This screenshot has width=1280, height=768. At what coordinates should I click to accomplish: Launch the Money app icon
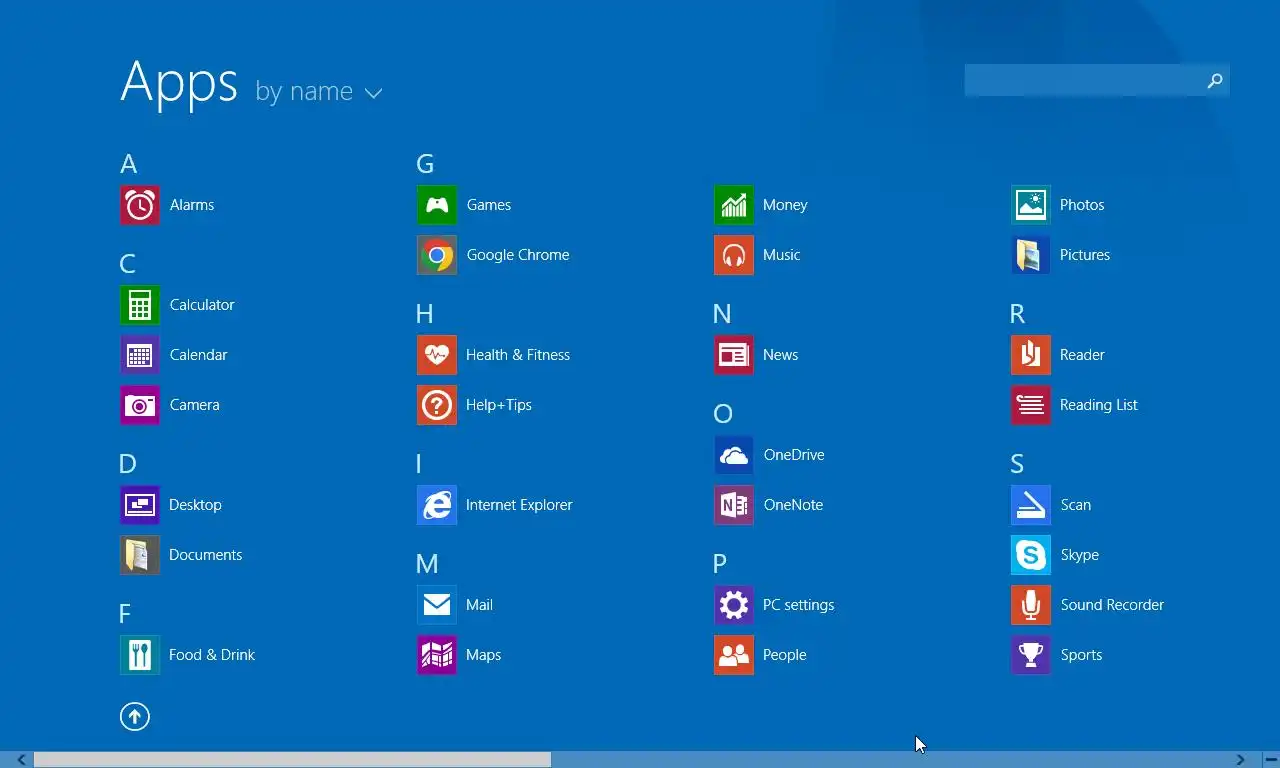click(x=734, y=205)
